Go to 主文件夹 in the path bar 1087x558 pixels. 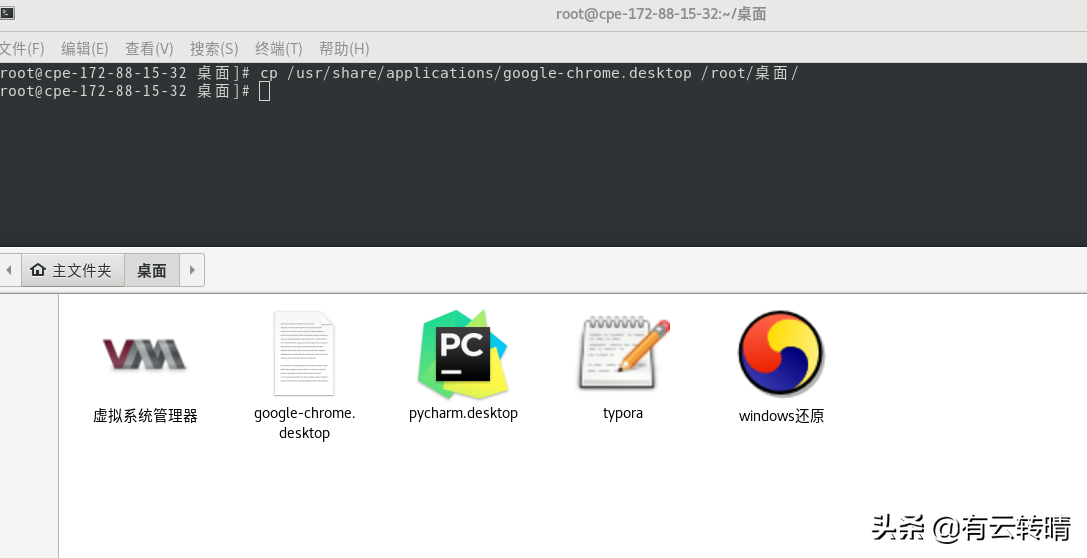tap(72, 270)
